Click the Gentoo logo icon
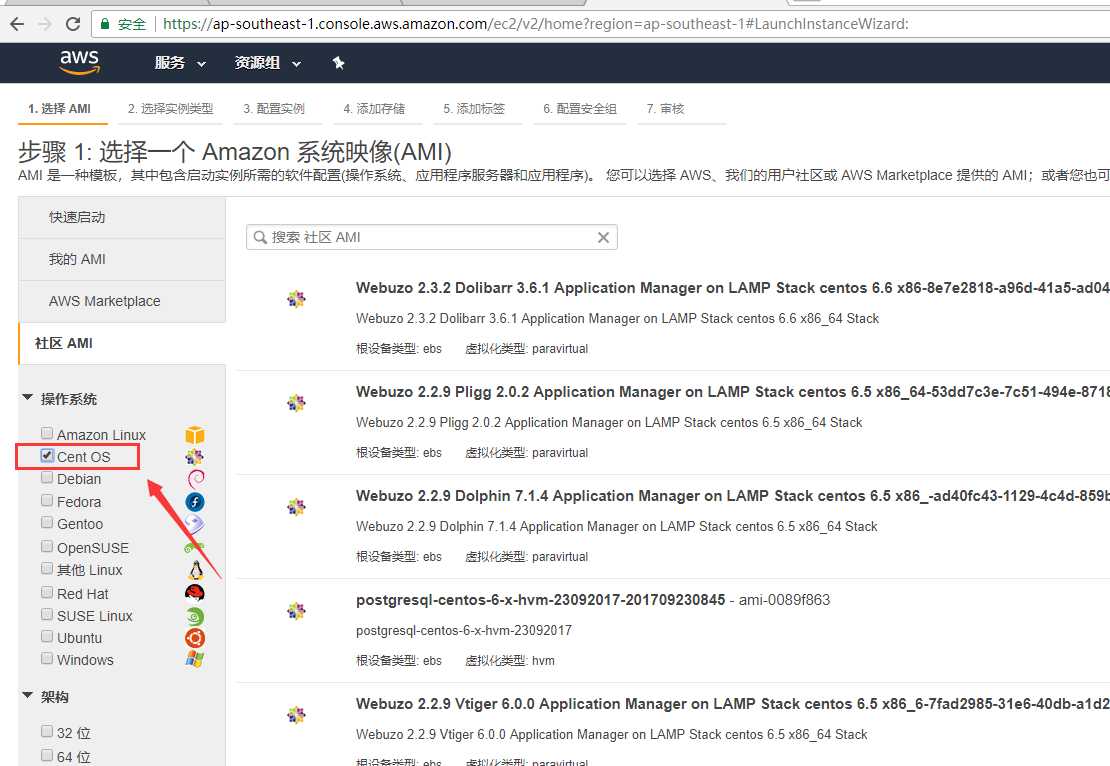This screenshot has width=1110, height=766. (x=195, y=524)
